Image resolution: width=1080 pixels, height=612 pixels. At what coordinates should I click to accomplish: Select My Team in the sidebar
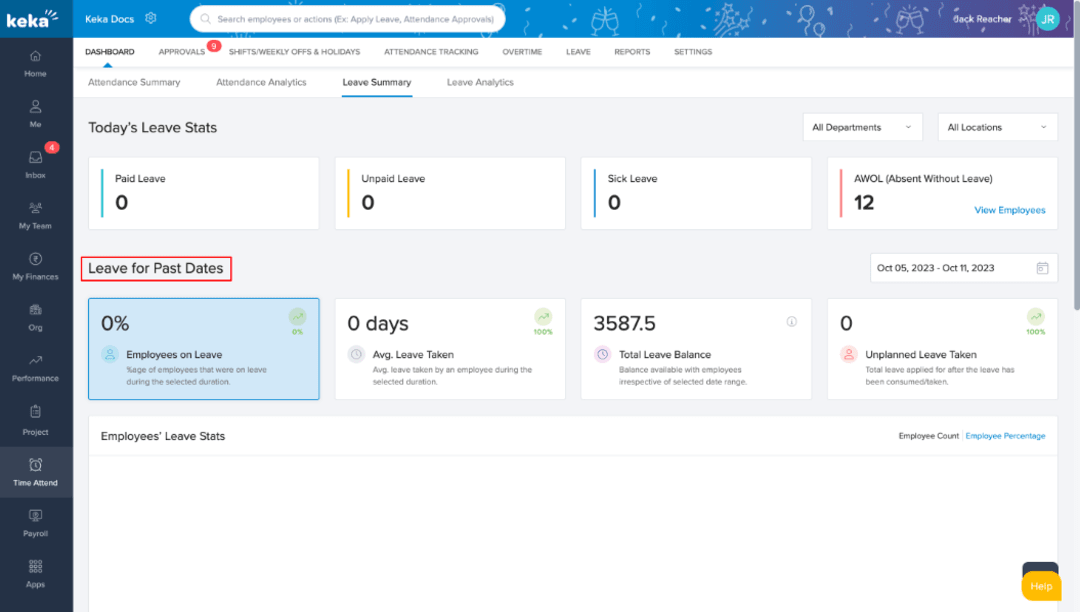pos(35,216)
